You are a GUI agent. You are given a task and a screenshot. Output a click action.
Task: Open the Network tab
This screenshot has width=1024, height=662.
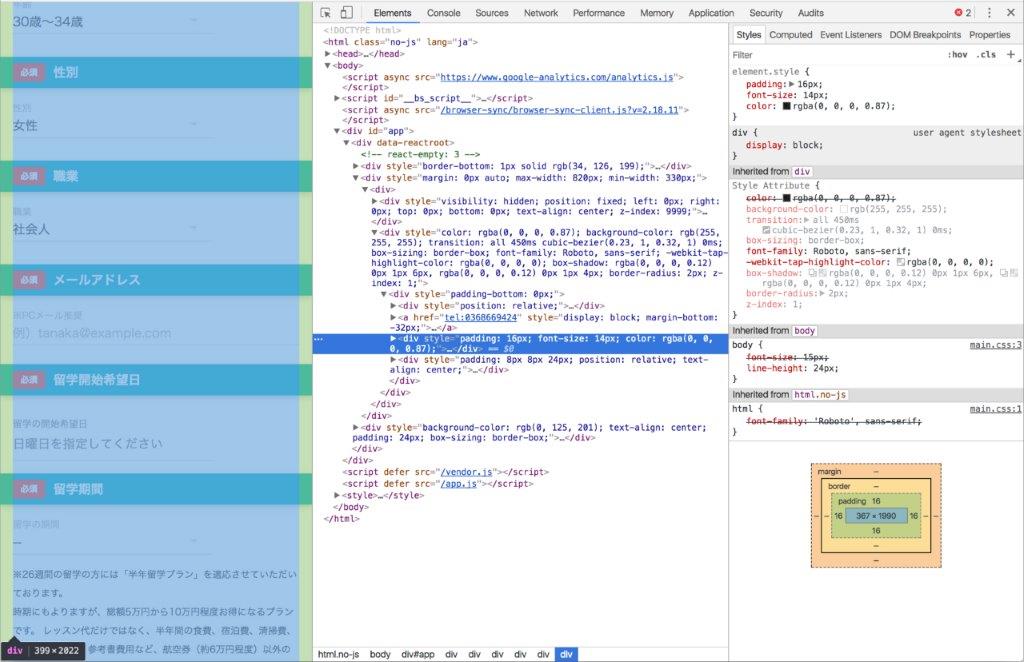(x=541, y=12)
